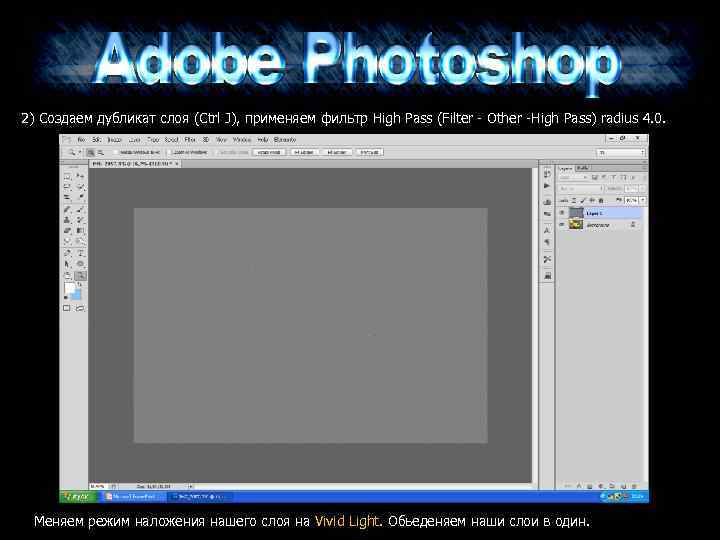Select the Hand tool
The width and height of the screenshot is (720, 540).
pos(68,276)
